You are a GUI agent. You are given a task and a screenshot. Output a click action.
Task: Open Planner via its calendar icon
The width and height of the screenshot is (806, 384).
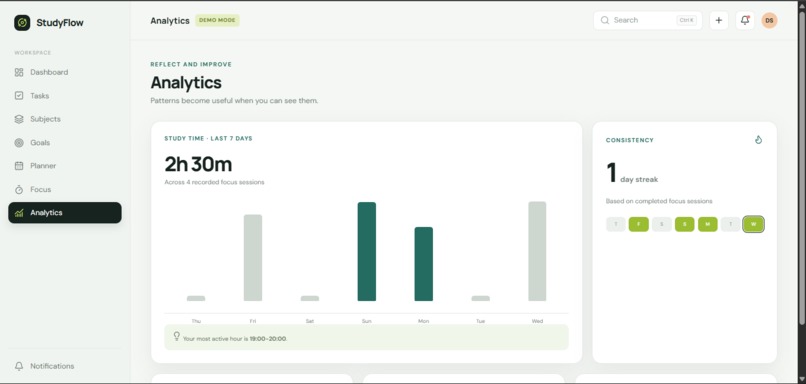tap(19, 166)
